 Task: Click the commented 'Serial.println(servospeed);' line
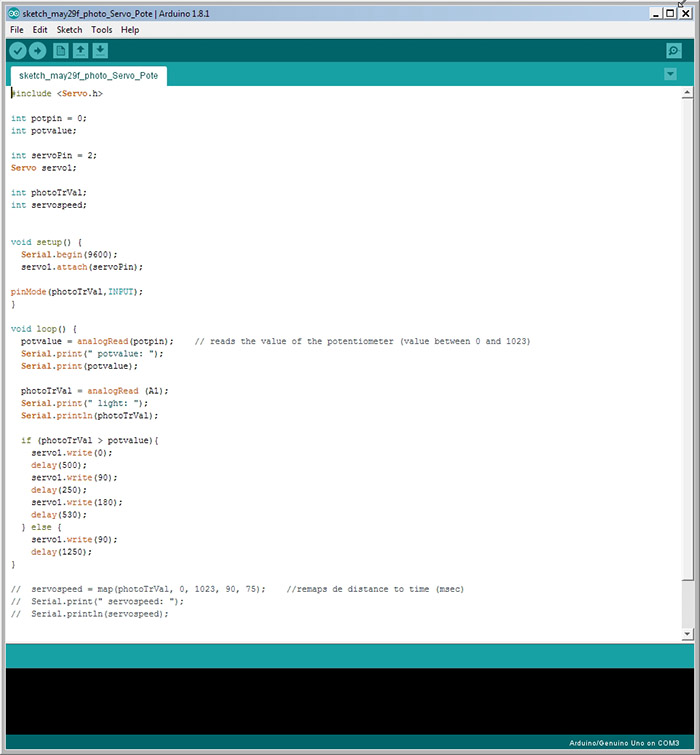tap(90, 614)
